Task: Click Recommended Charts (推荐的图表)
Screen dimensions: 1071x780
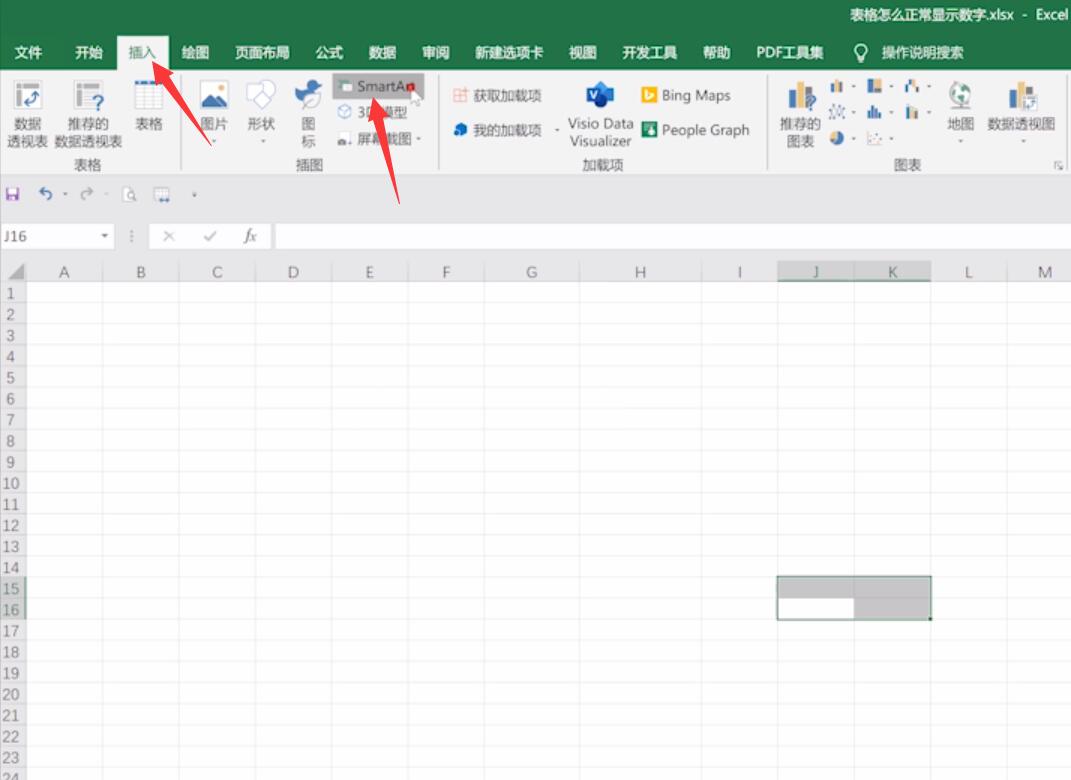Action: [800, 113]
